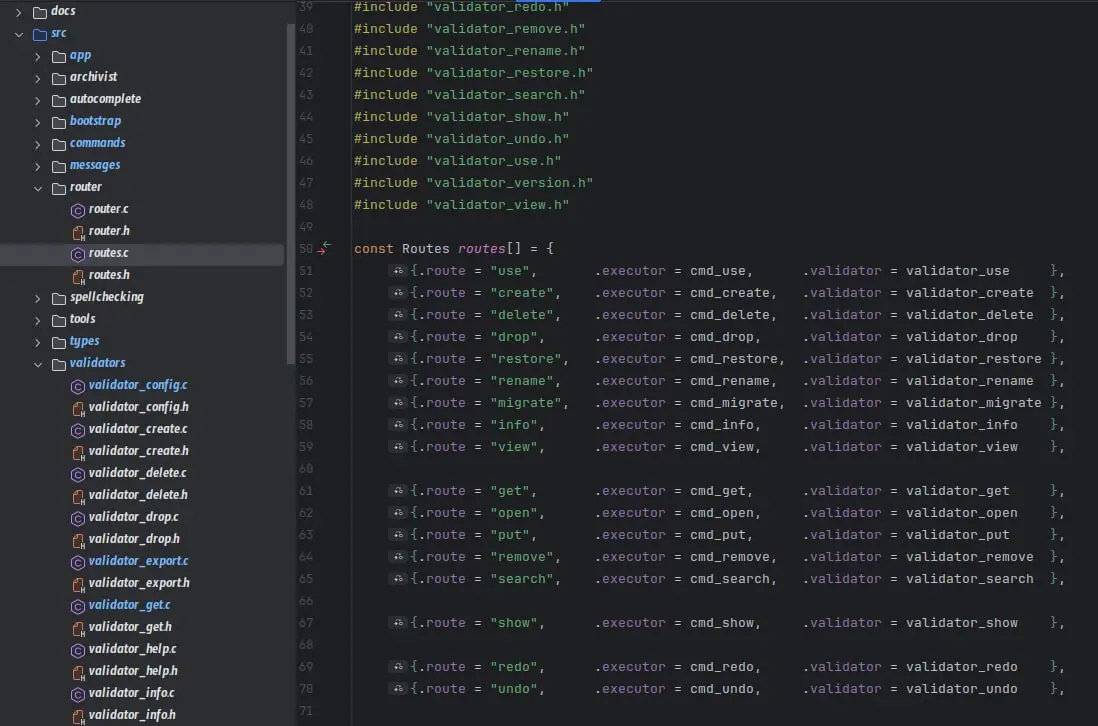This screenshot has height=726, width=1098.
Task: Open validator_drop.h from the project tree
Action: [x=134, y=538]
